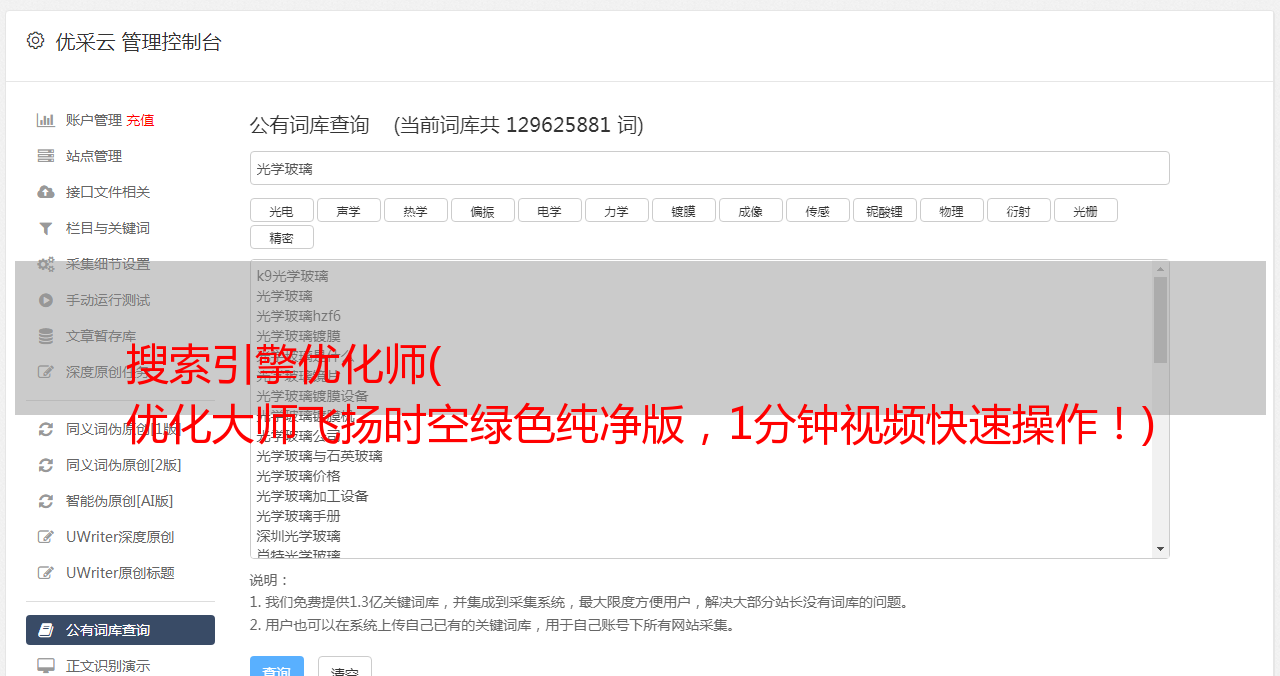This screenshot has width=1280, height=676.
Task: Open 同义词伪原创[2版] page
Action: click(124, 465)
